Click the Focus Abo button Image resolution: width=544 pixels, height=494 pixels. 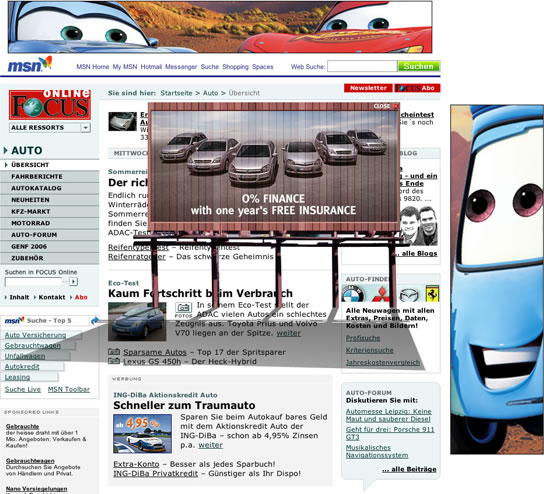pyautogui.click(x=417, y=88)
